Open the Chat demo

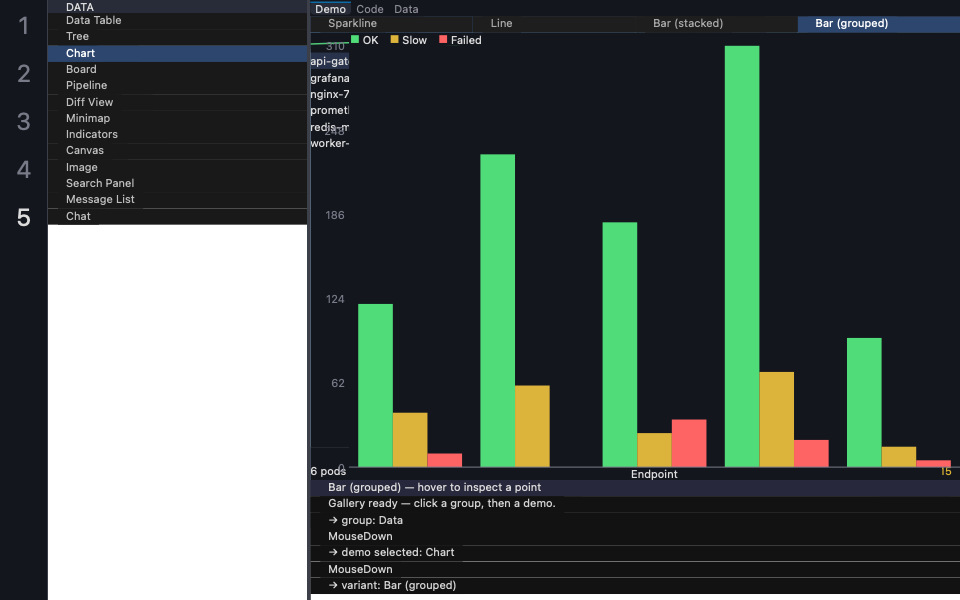tap(177, 216)
